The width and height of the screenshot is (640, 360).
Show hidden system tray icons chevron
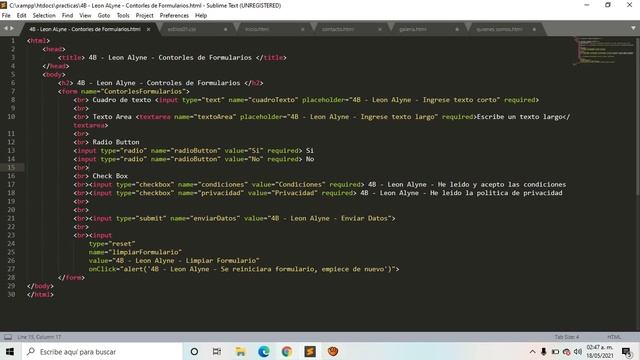(x=532, y=352)
